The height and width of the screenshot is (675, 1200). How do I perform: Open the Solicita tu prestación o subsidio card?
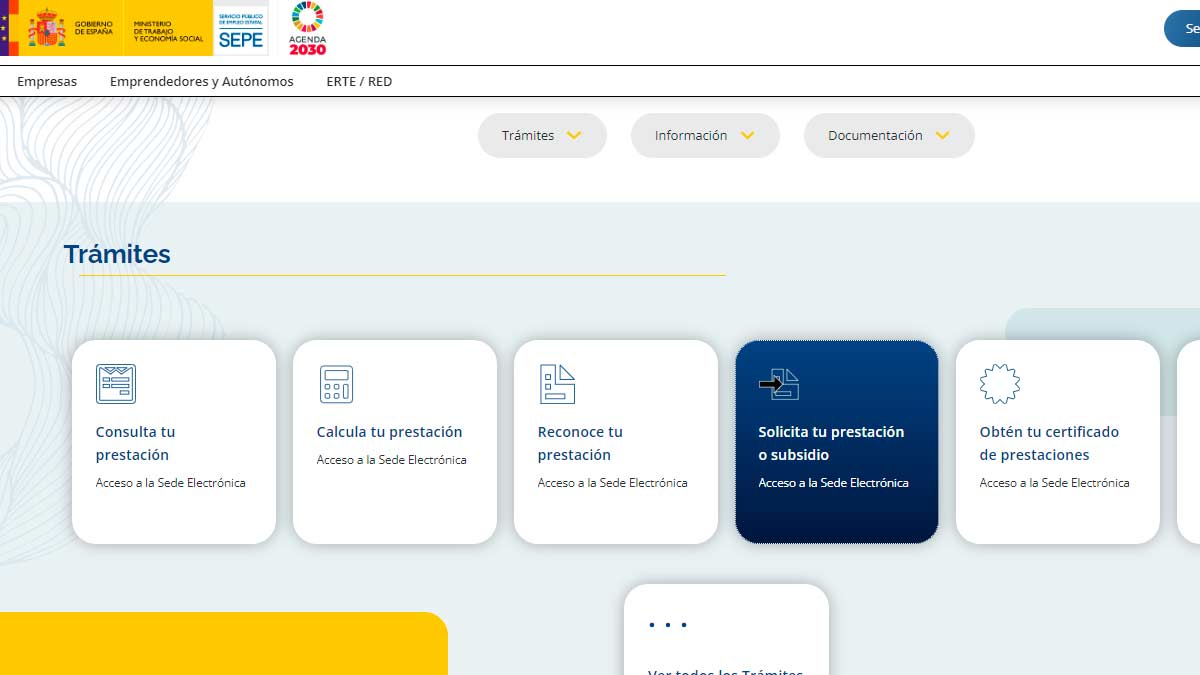click(837, 442)
